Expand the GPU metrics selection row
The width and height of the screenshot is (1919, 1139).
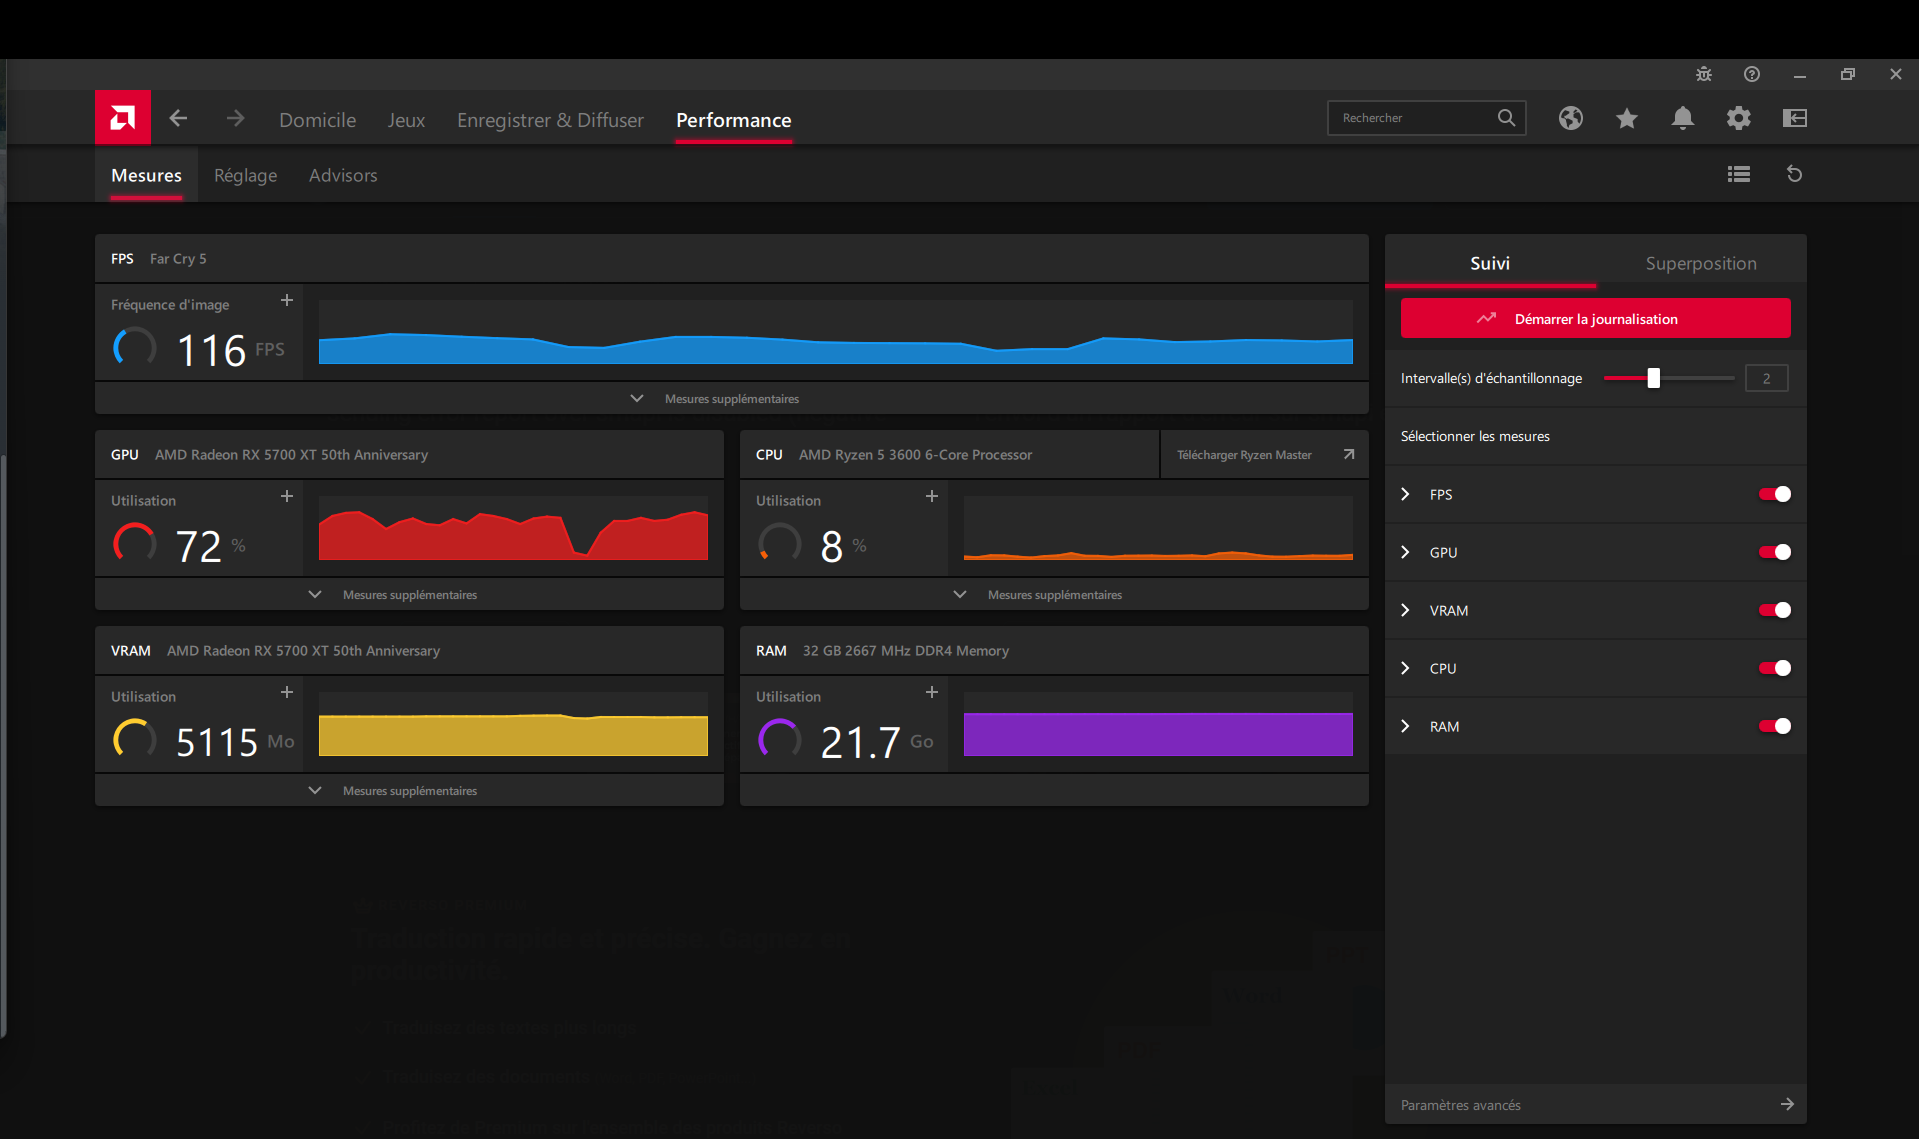[x=1405, y=552]
